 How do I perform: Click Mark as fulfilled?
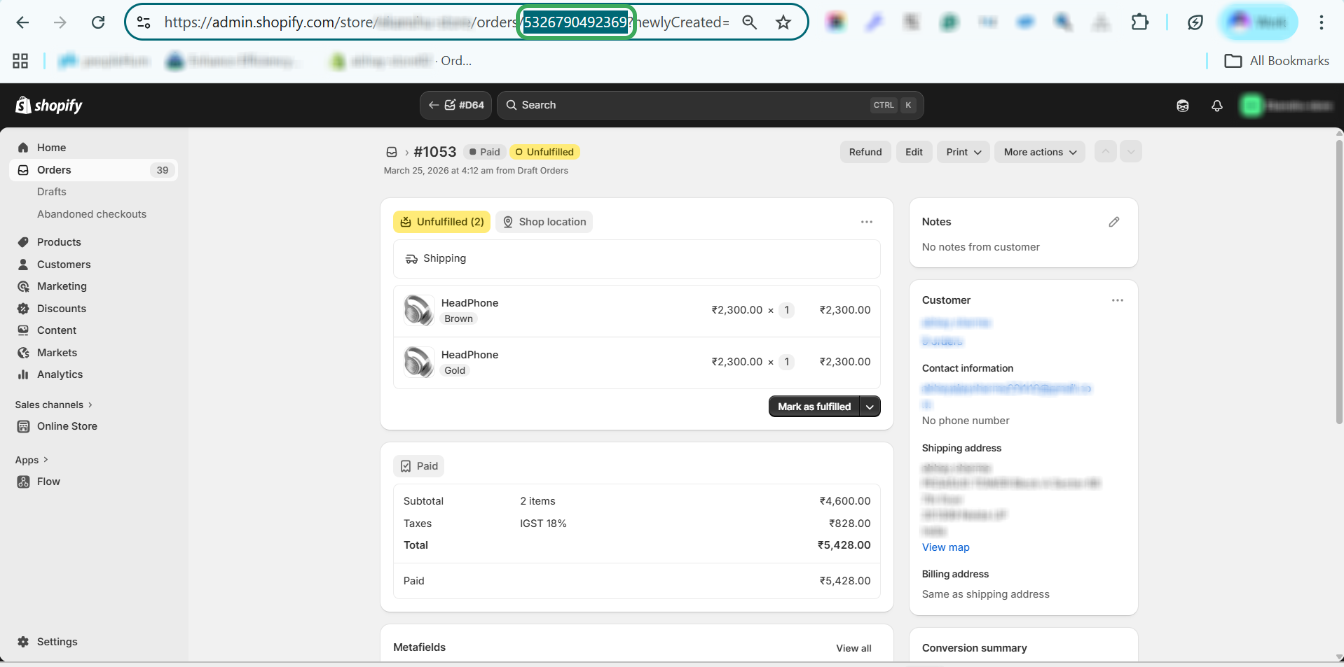coord(814,406)
